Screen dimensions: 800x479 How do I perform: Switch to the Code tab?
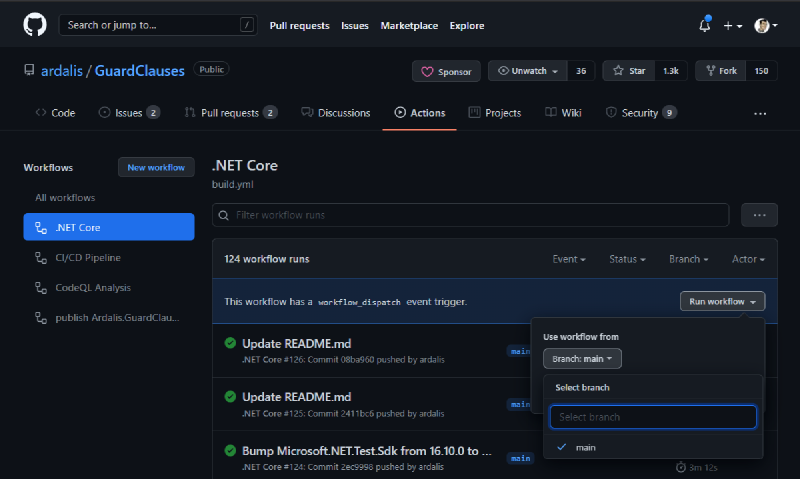coord(55,113)
